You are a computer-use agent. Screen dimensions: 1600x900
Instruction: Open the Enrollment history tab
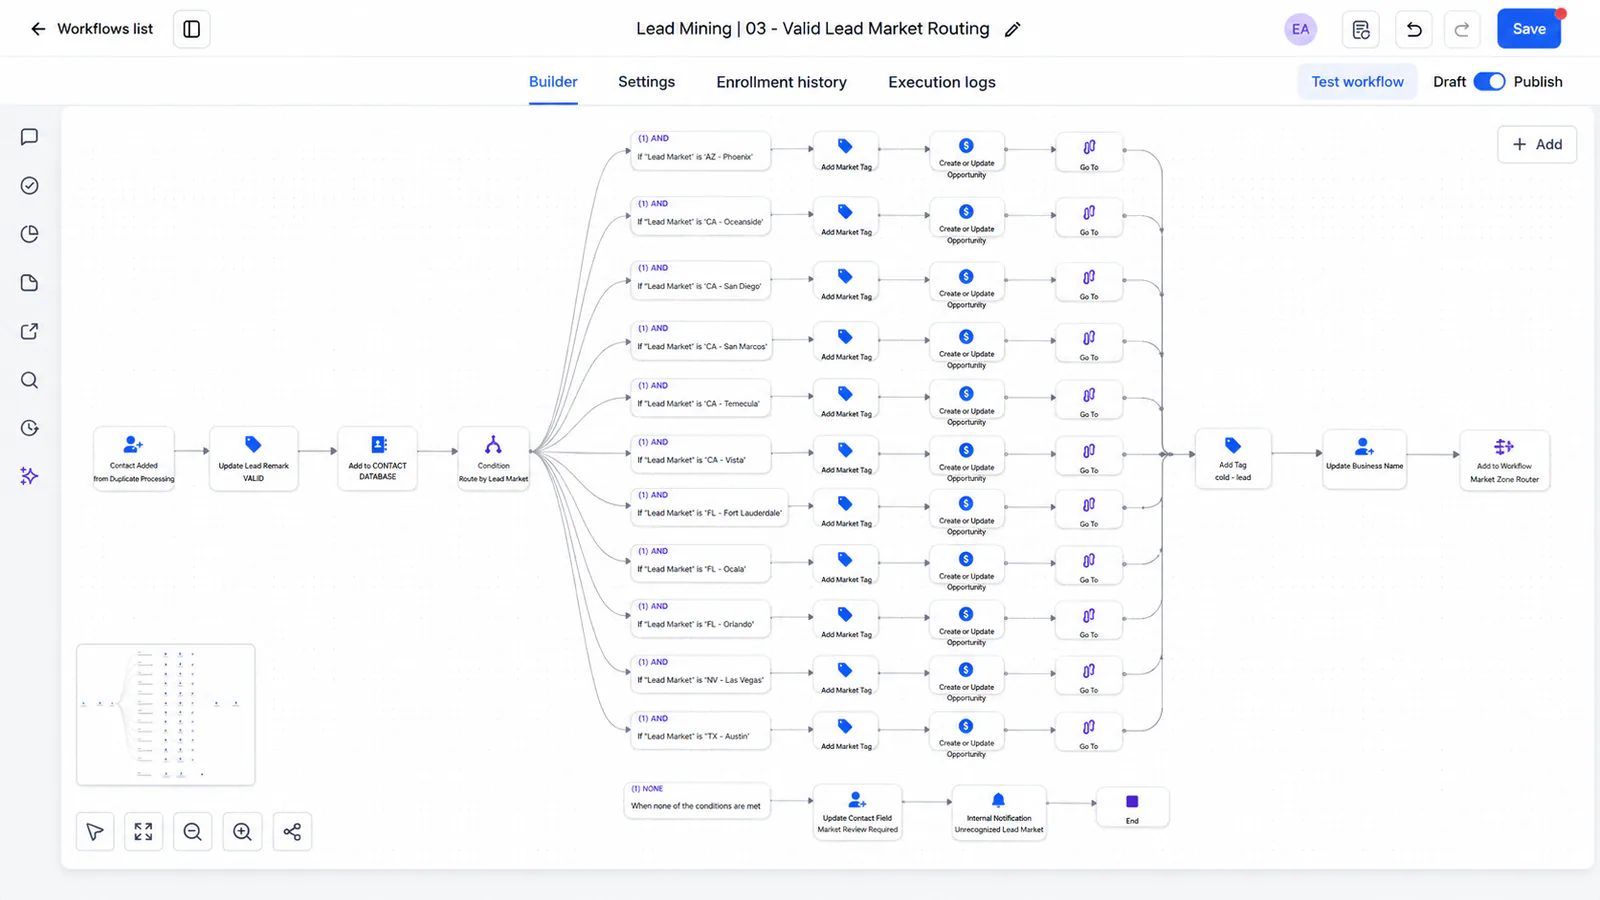[781, 82]
